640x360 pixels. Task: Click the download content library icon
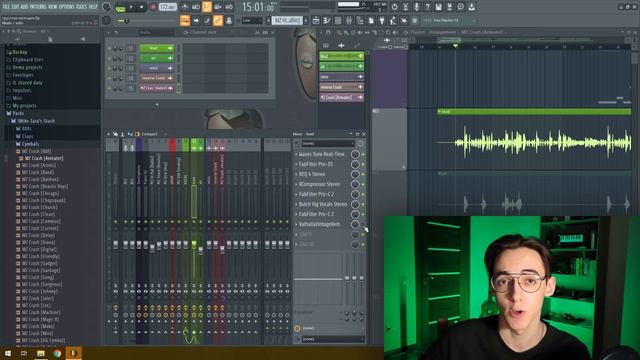pyautogui.click(x=471, y=7)
